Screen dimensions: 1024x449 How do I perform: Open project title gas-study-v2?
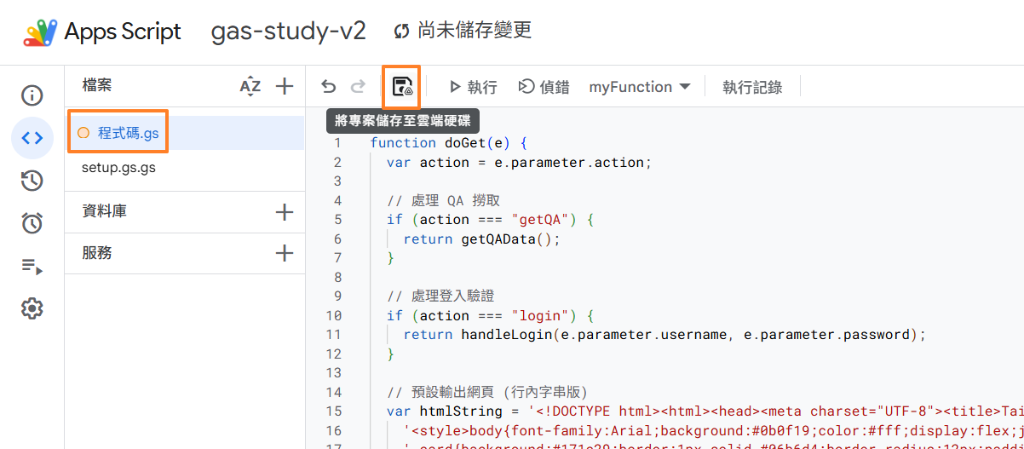tap(288, 31)
